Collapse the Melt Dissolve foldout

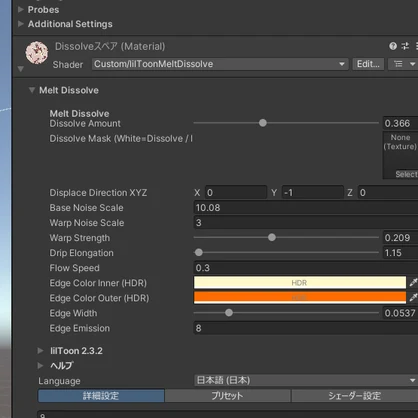(32, 90)
